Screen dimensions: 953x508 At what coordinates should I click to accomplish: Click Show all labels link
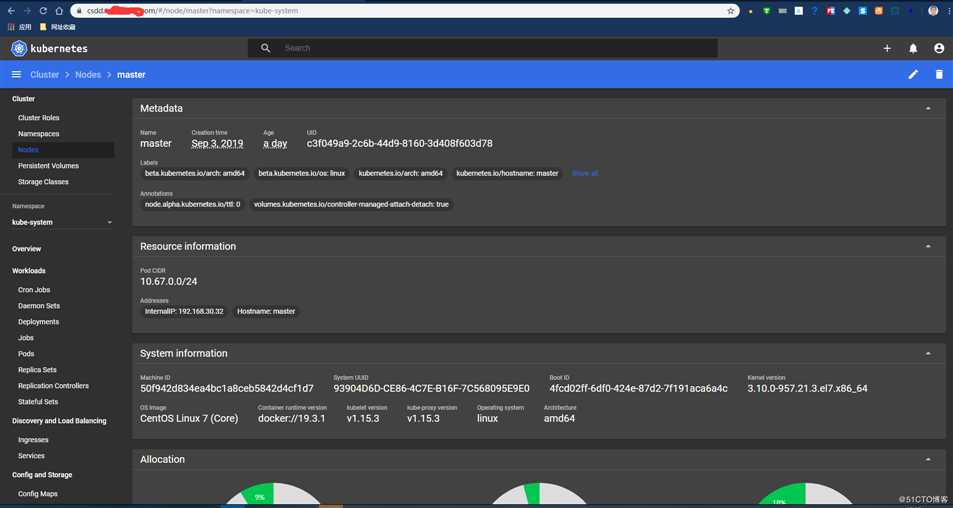585,173
